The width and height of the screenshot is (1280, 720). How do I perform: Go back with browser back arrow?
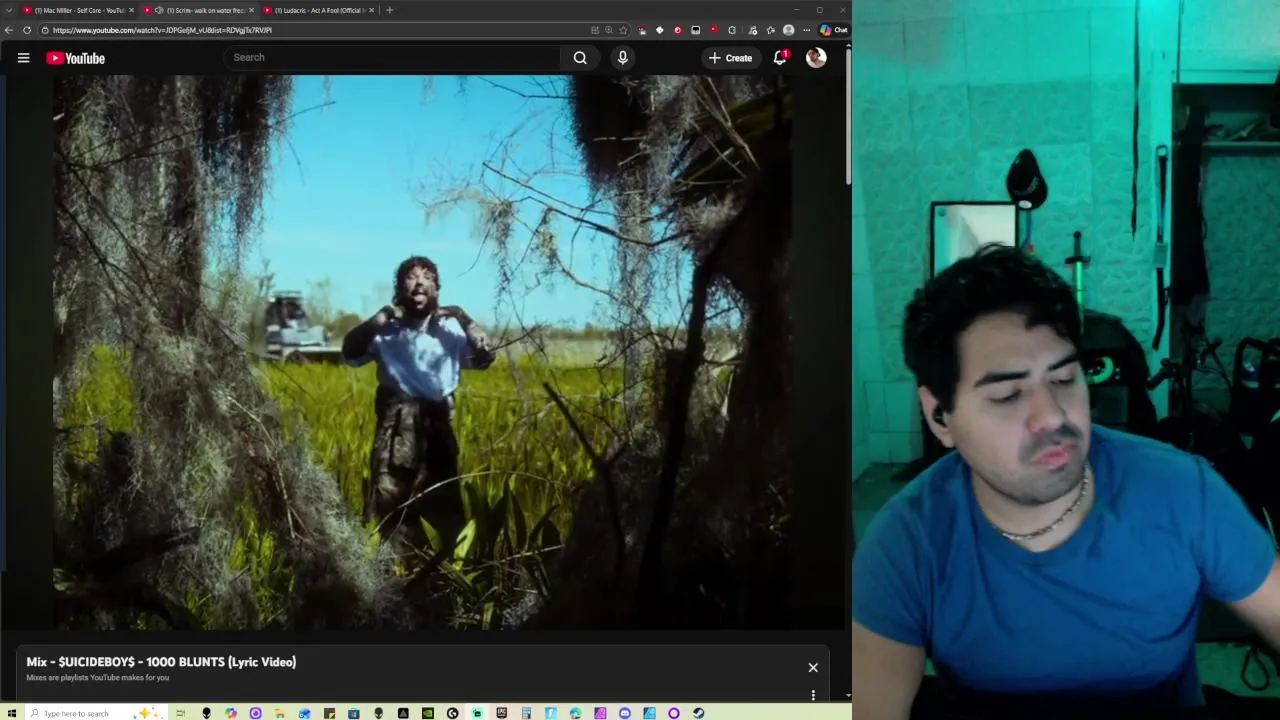point(9,30)
